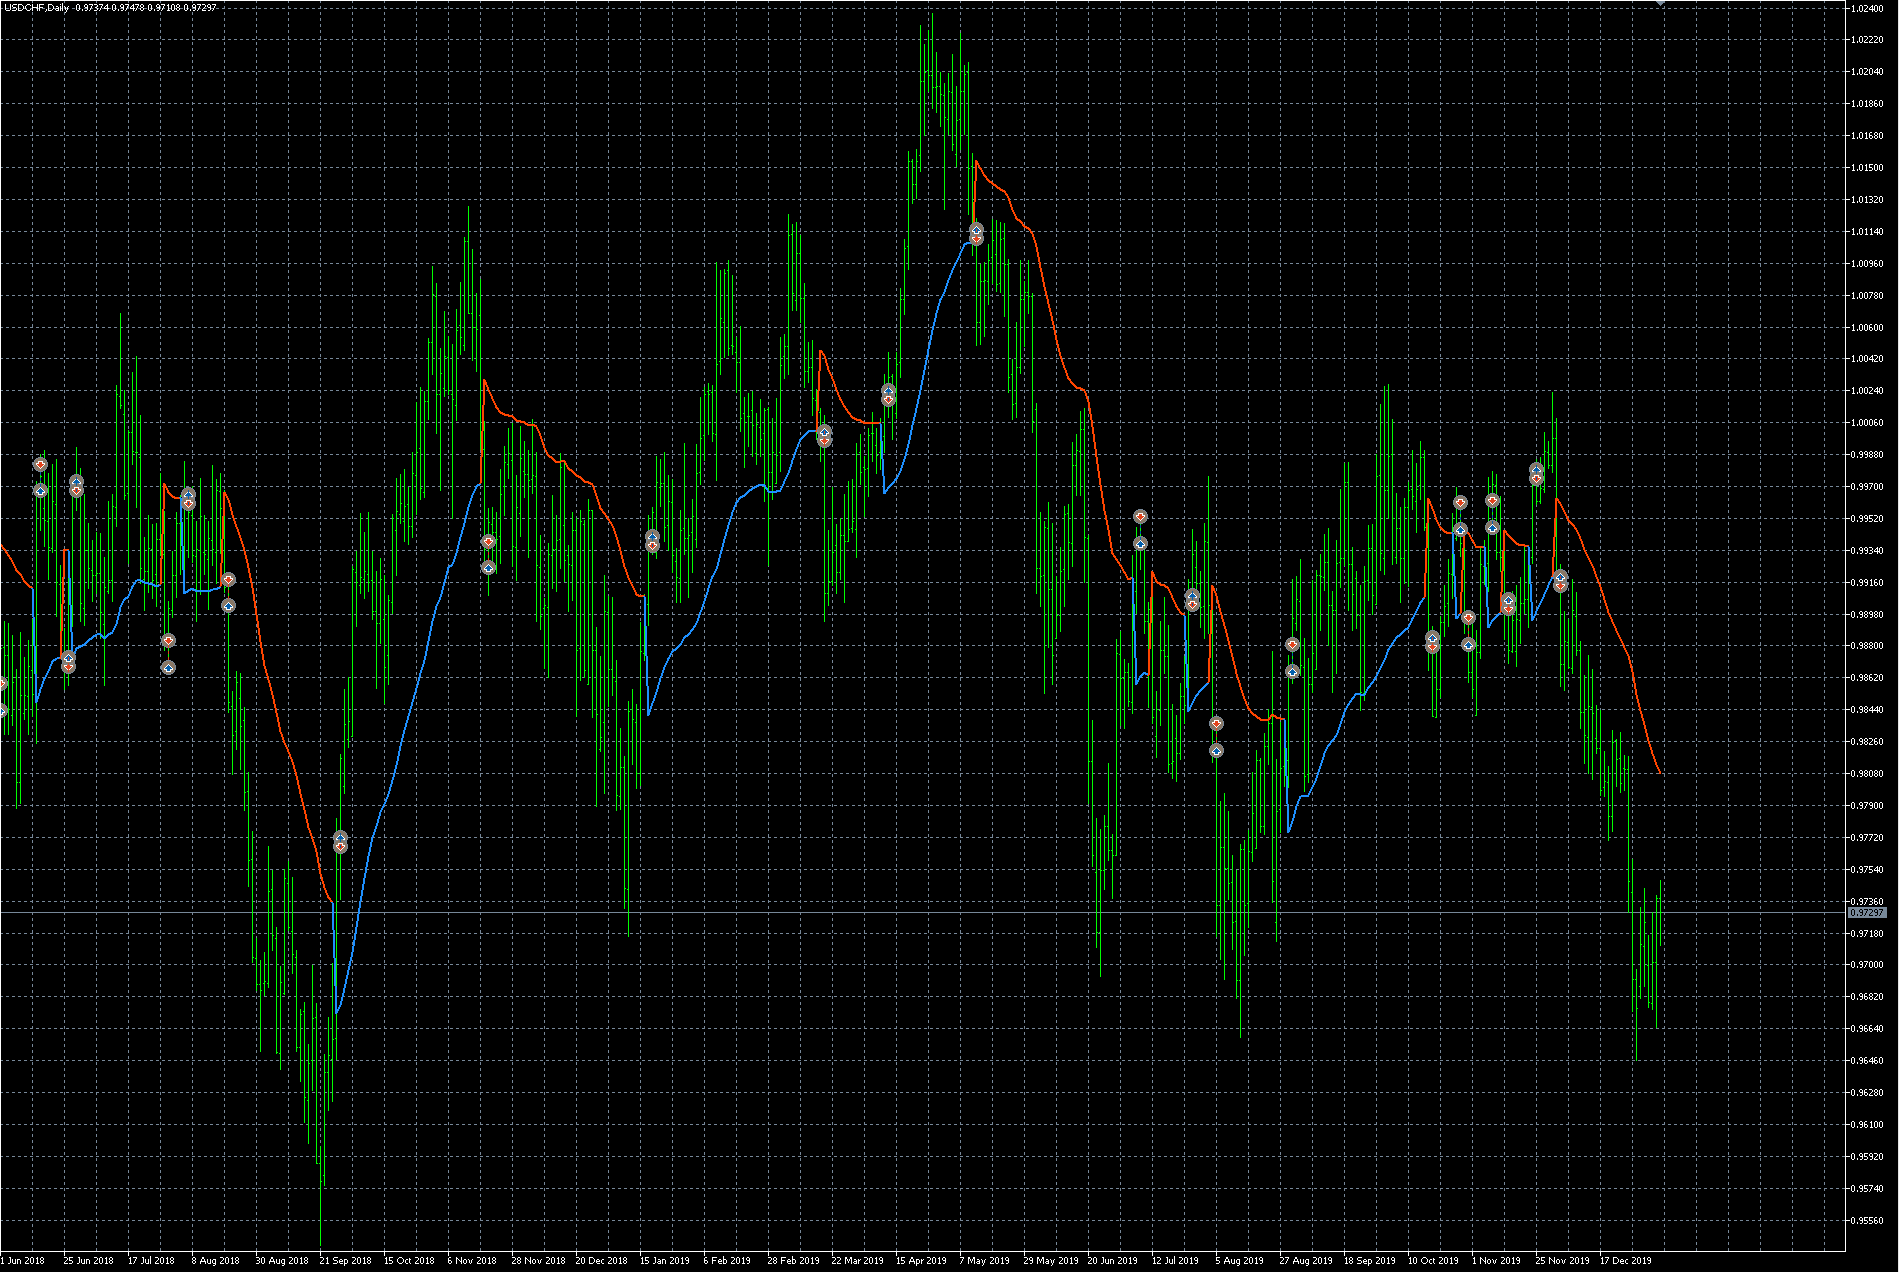Click the 1.02400 price axis label

[x=1867, y=8]
